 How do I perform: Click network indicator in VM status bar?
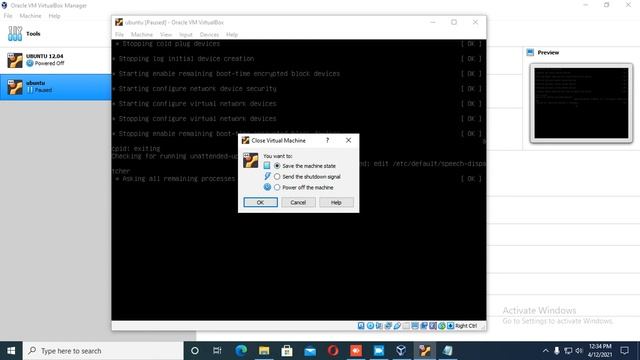click(388, 326)
